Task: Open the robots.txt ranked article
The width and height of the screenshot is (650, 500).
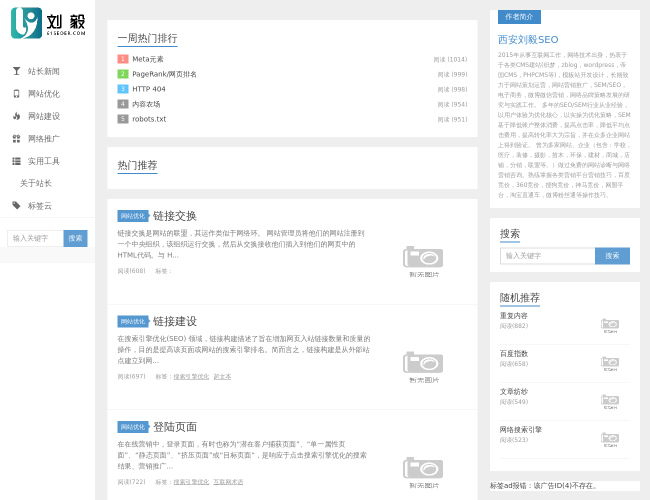Action: (x=149, y=119)
